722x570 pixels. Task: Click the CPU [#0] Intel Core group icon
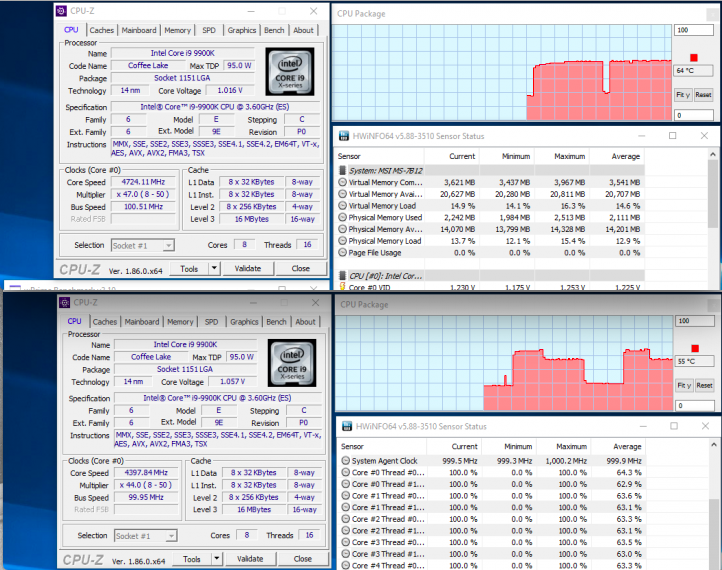342,276
